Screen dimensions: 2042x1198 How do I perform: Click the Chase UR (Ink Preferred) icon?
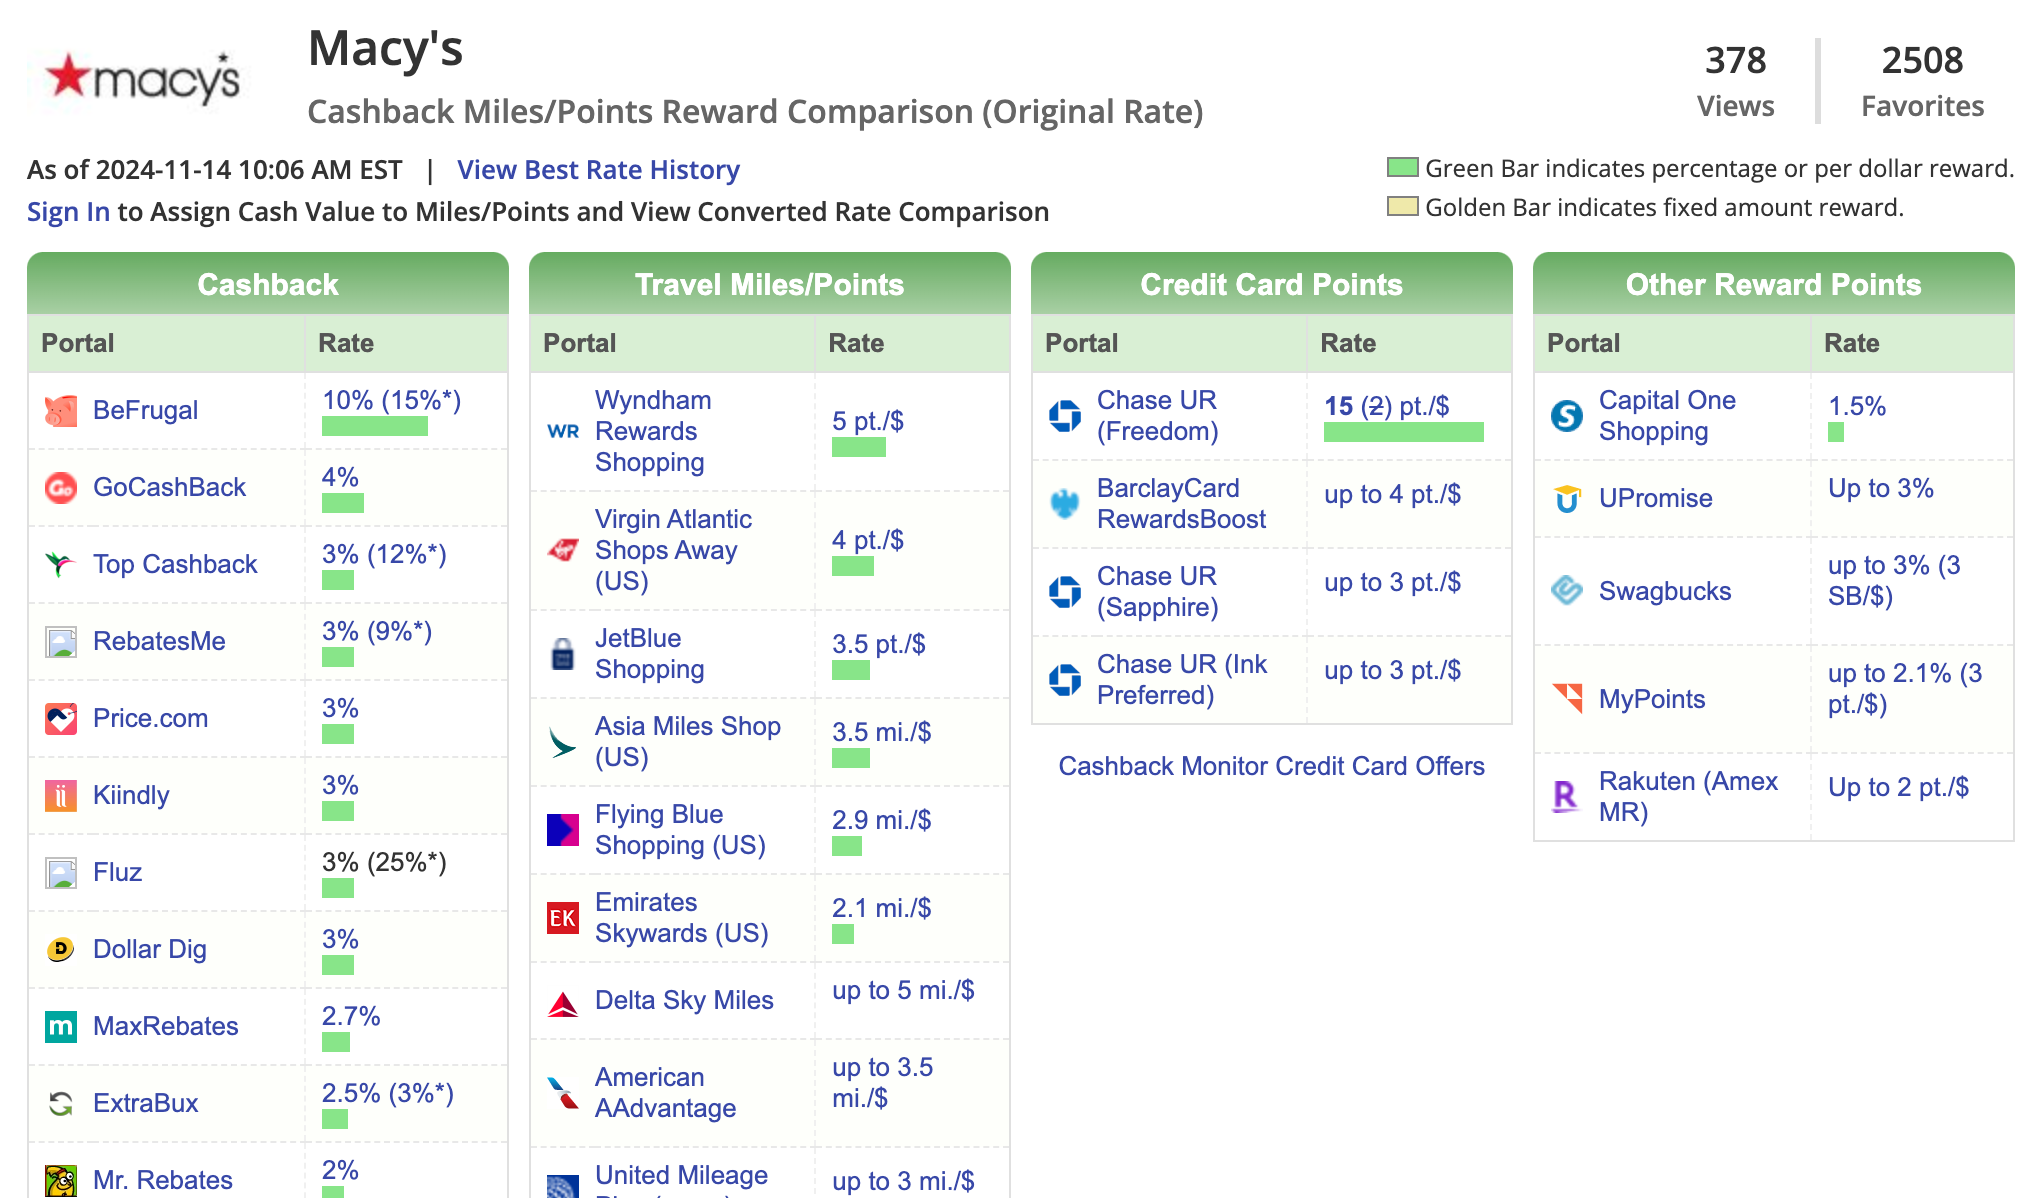coord(1065,680)
